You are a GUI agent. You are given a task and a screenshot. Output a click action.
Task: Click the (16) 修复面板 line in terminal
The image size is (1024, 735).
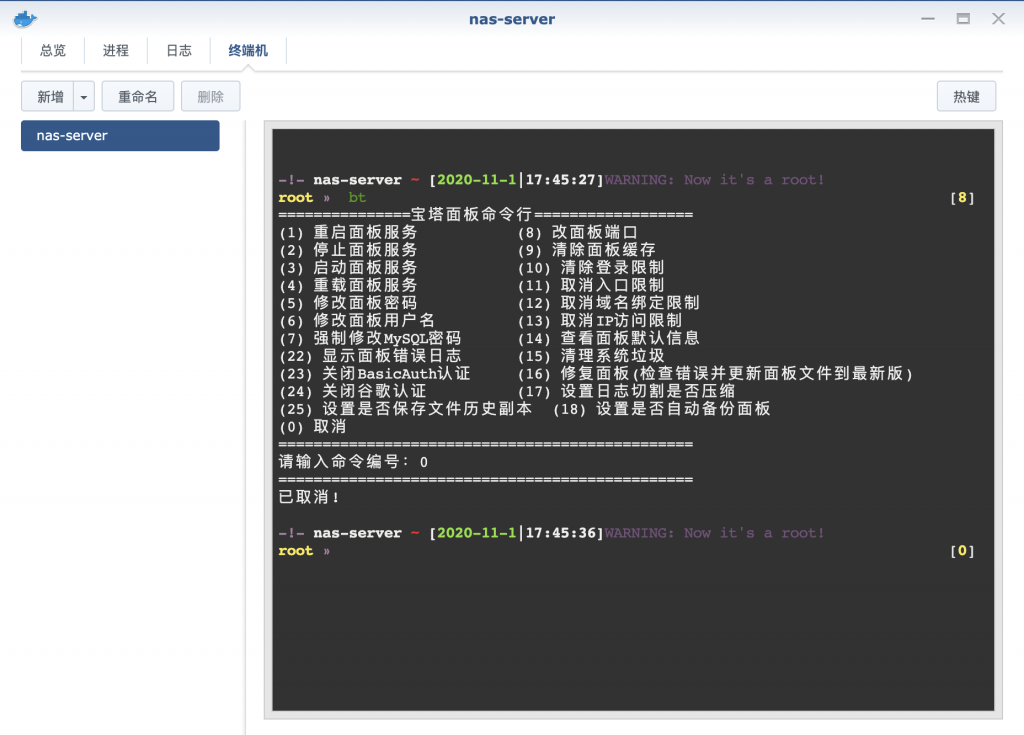coord(715,374)
